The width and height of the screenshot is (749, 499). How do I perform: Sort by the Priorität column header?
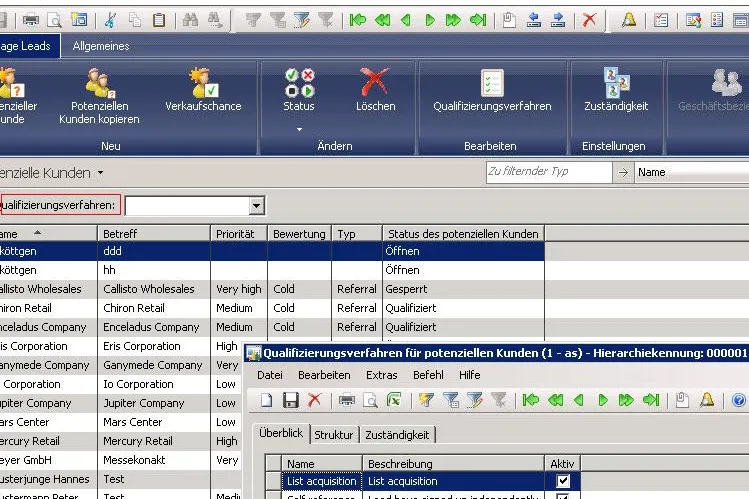click(239, 234)
